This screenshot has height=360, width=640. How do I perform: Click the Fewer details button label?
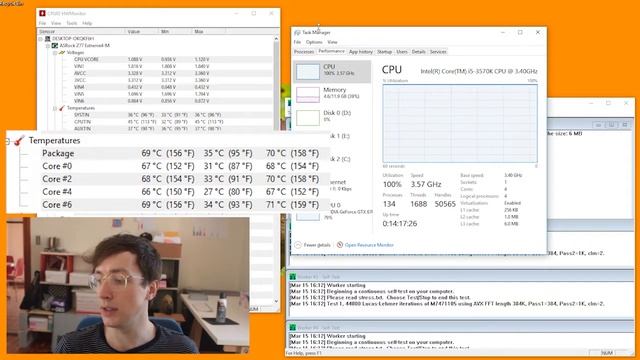pos(317,245)
